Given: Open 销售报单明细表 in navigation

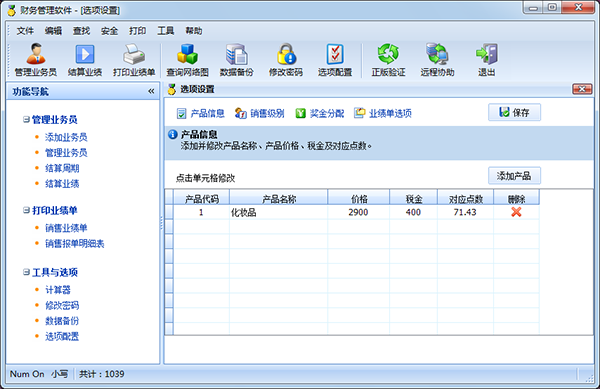Looking at the screenshot, I should tap(75, 243).
